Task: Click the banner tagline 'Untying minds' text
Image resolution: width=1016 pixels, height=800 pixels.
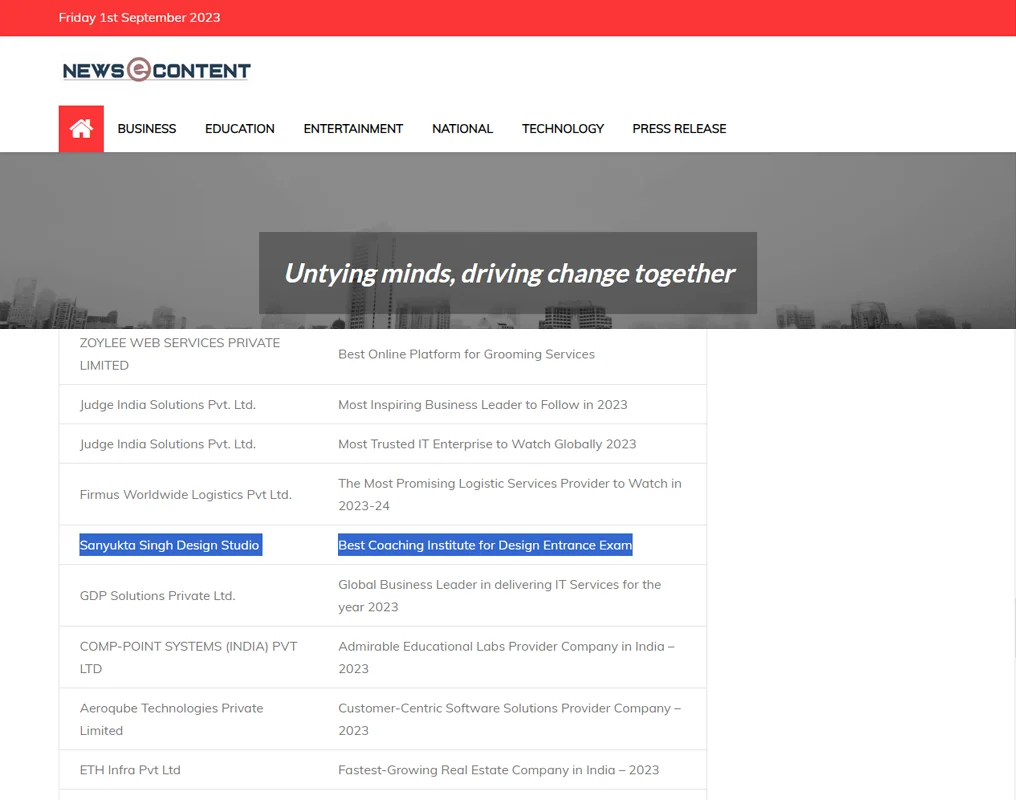Action: tap(508, 273)
